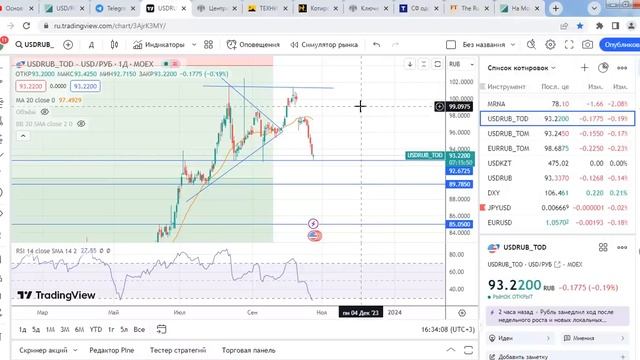Maximize the chart pane icon
The width and height of the screenshot is (640, 360).
tap(437, 64)
